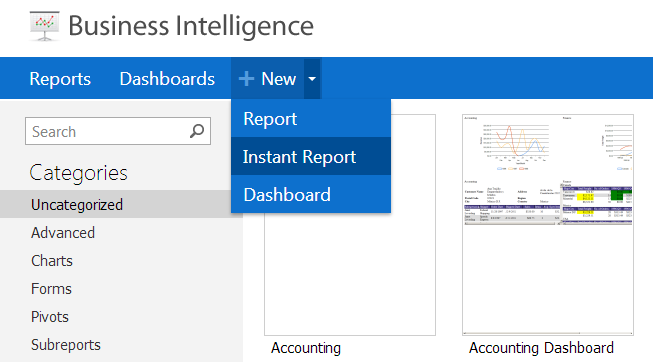Click the Categories heading
The height and width of the screenshot is (362, 653).
[78, 173]
